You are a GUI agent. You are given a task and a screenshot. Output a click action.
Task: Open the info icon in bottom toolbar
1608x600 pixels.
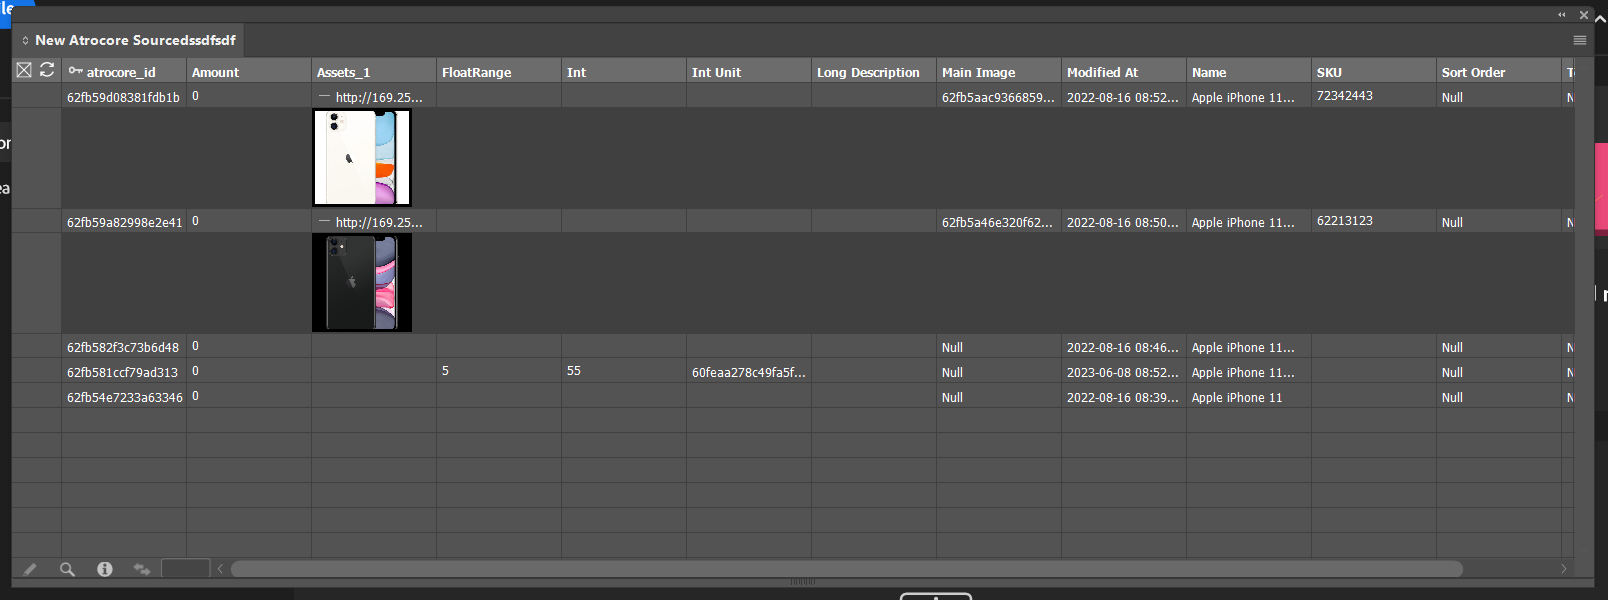coord(104,569)
